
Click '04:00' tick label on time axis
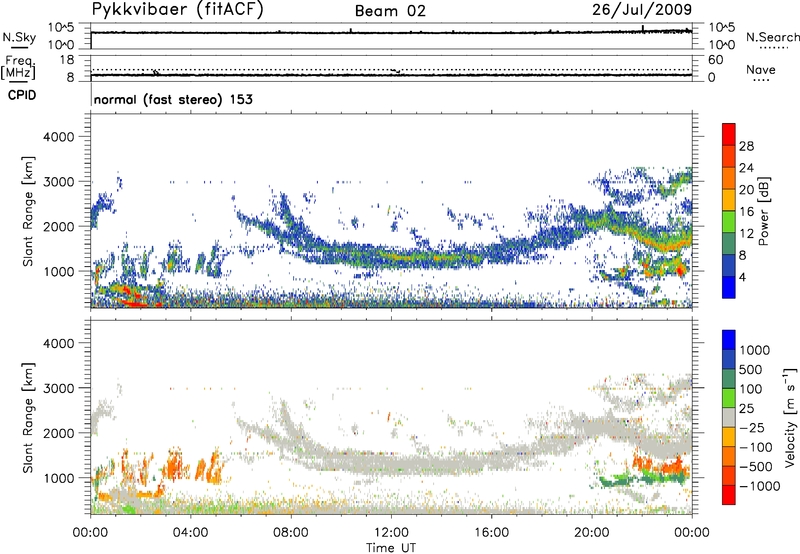190,533
